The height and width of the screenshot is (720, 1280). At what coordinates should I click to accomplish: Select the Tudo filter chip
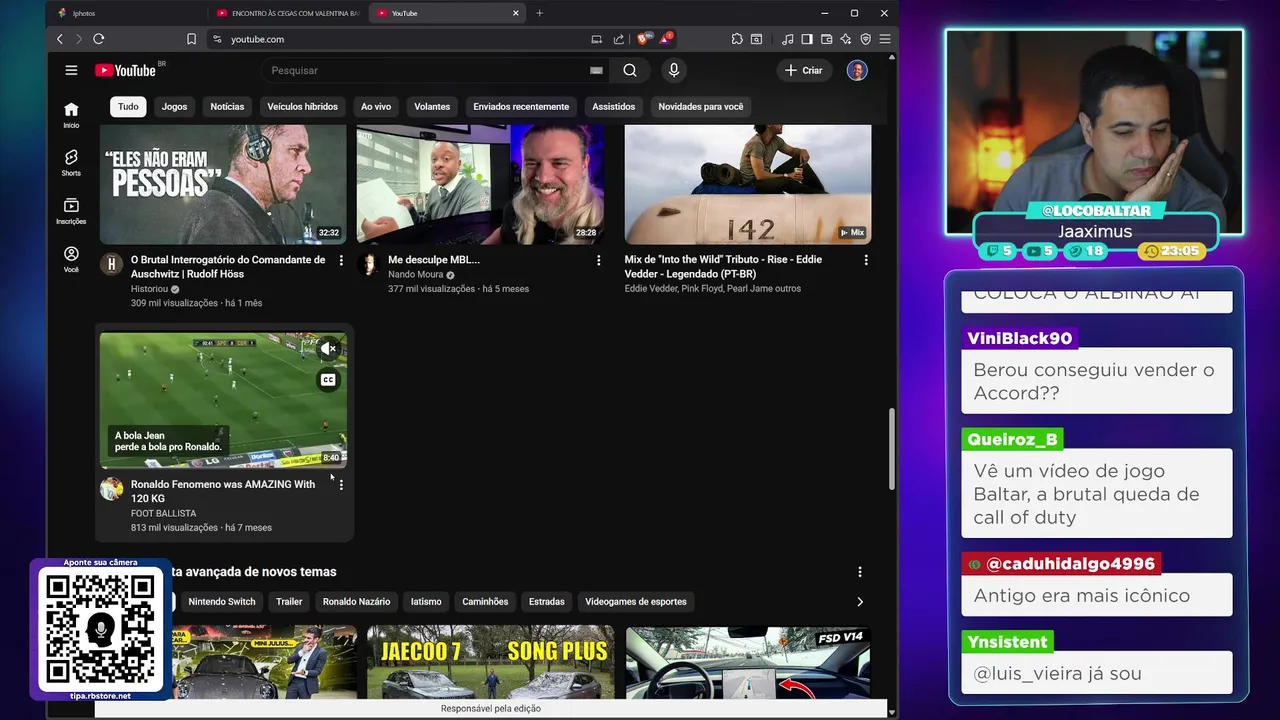point(128,107)
